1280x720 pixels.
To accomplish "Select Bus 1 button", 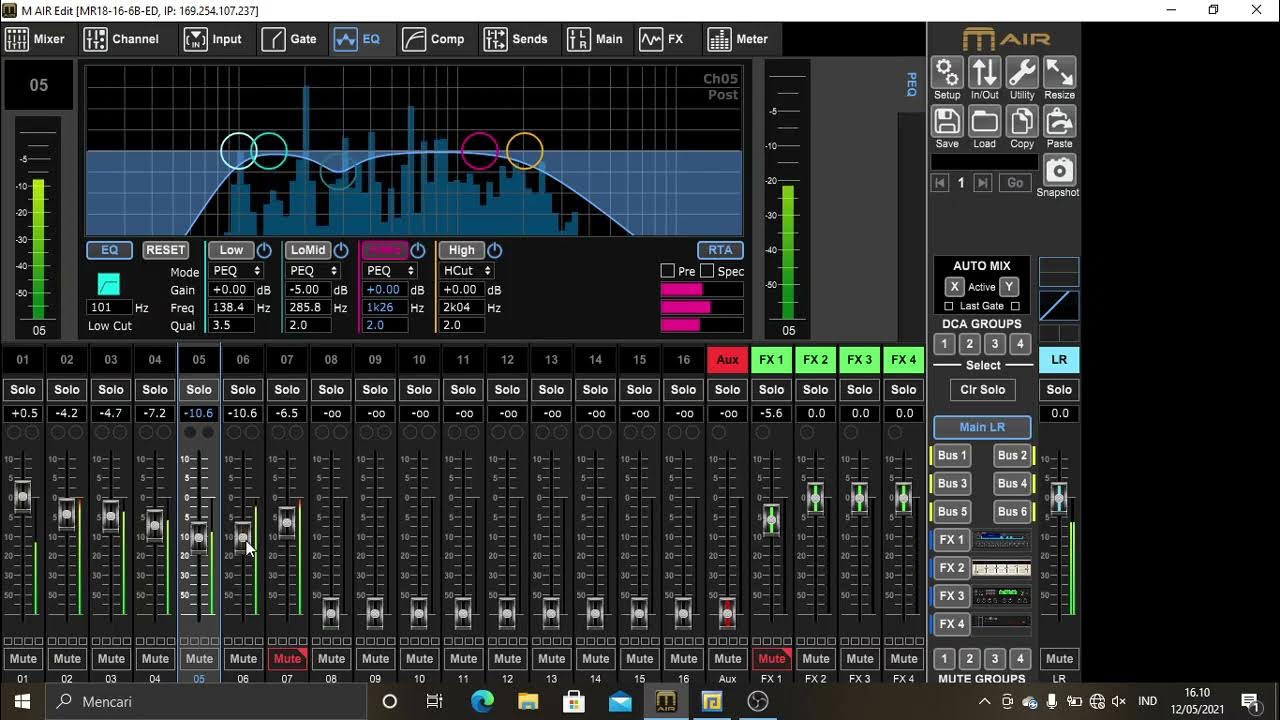I will click(952, 455).
